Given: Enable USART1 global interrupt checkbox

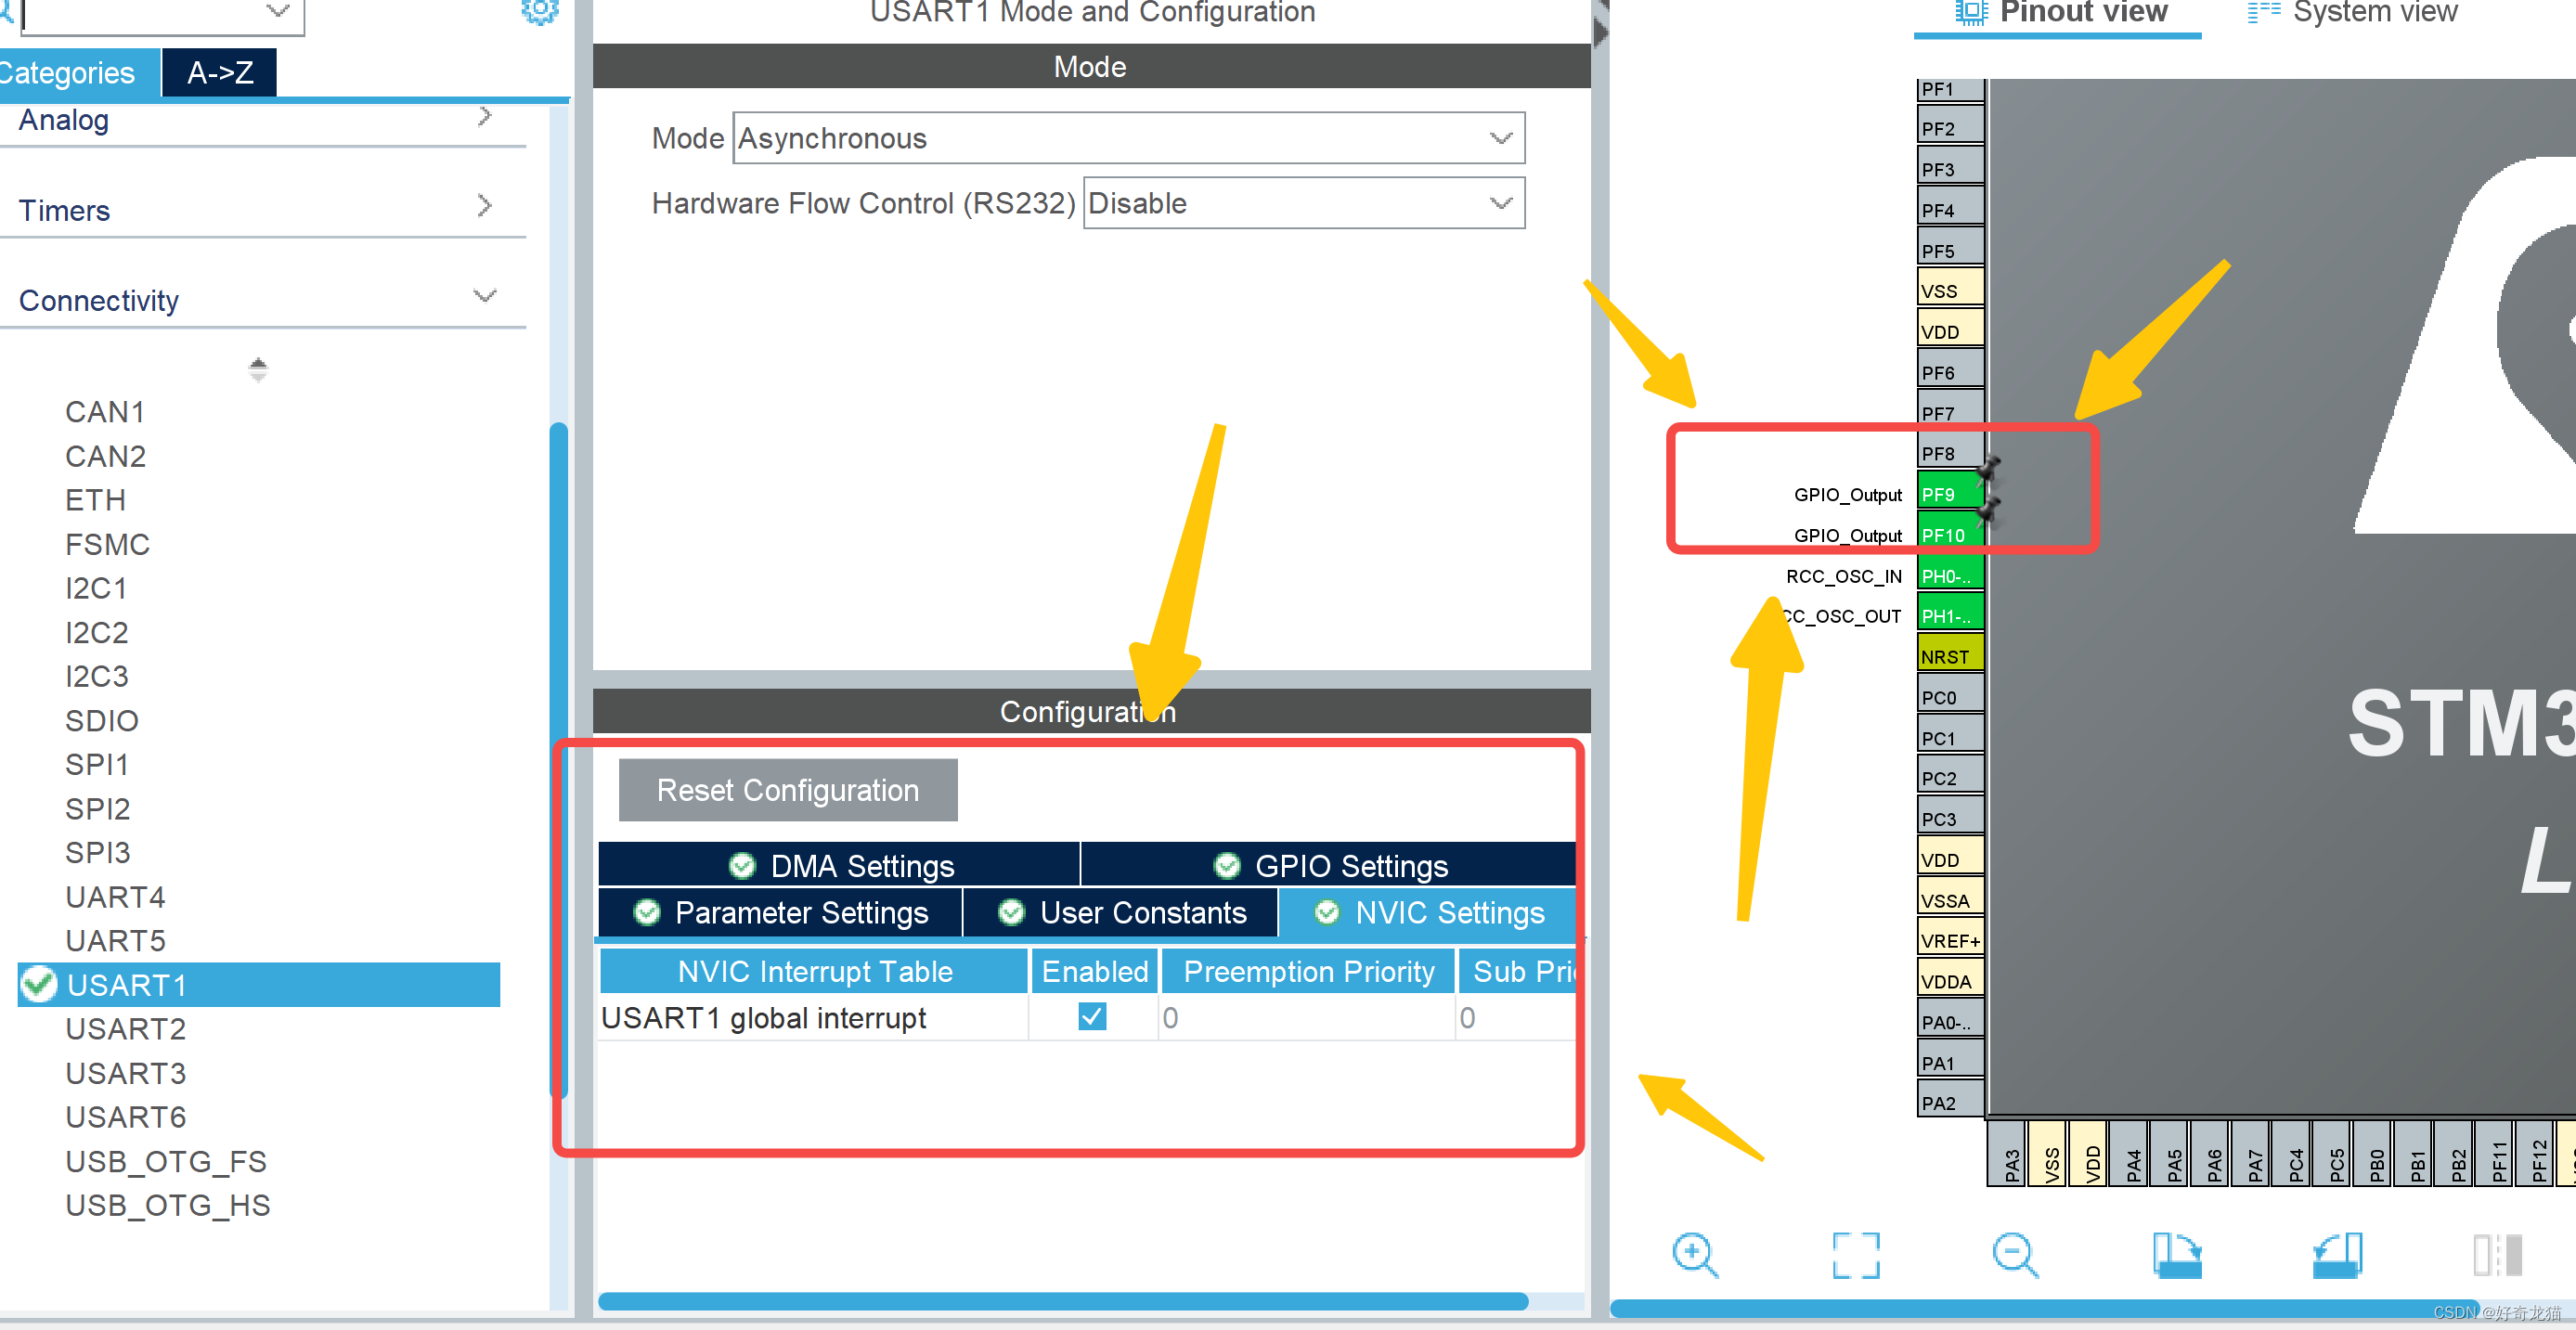Looking at the screenshot, I should click(x=1091, y=1016).
